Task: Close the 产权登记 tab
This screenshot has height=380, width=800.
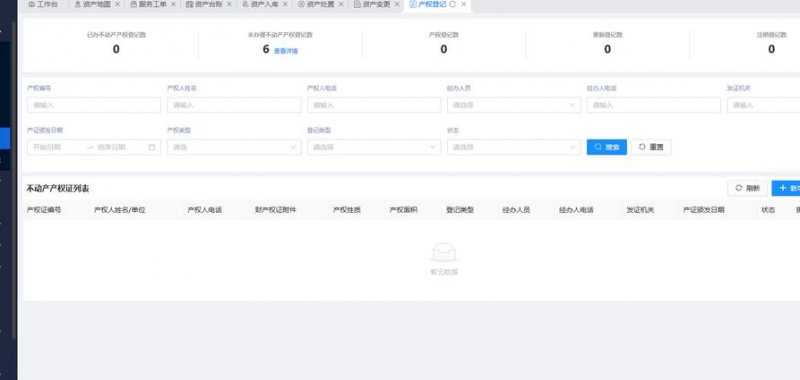Action: [463, 4]
